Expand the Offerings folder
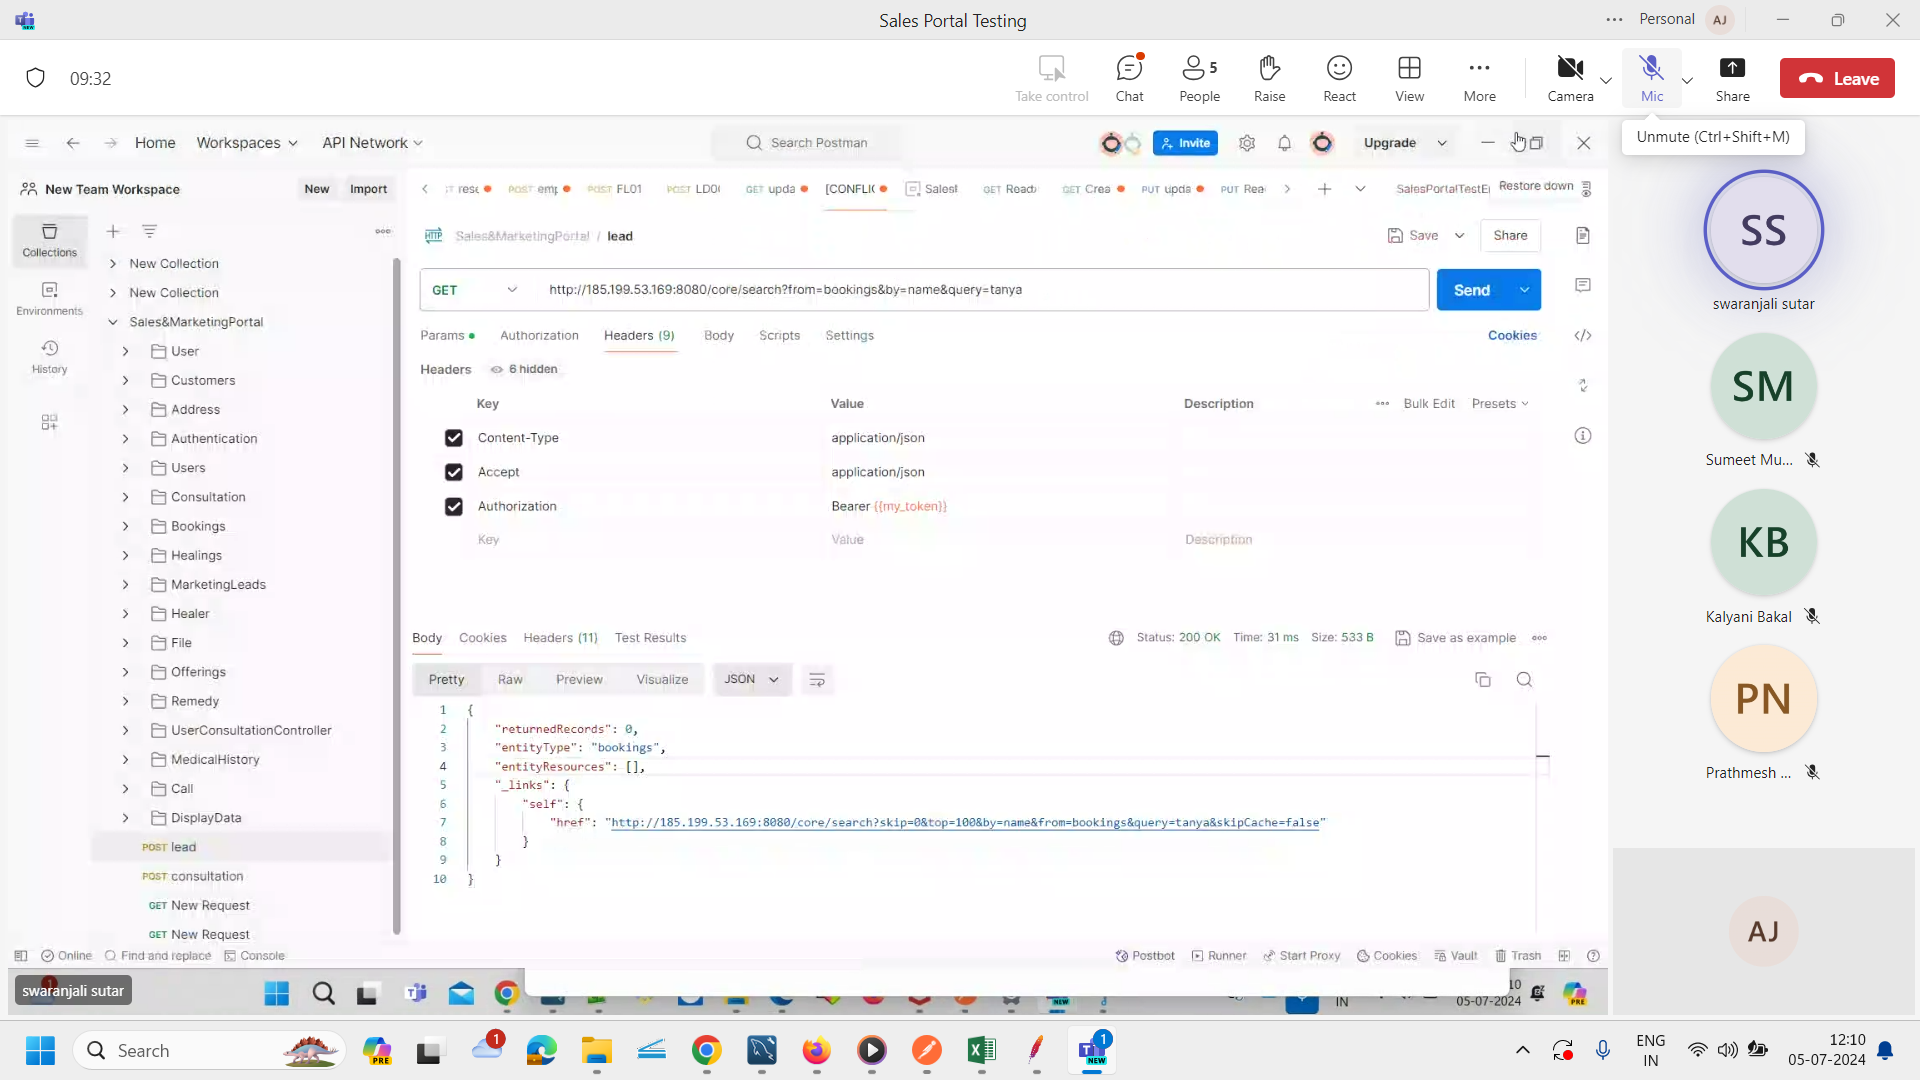 coord(125,672)
